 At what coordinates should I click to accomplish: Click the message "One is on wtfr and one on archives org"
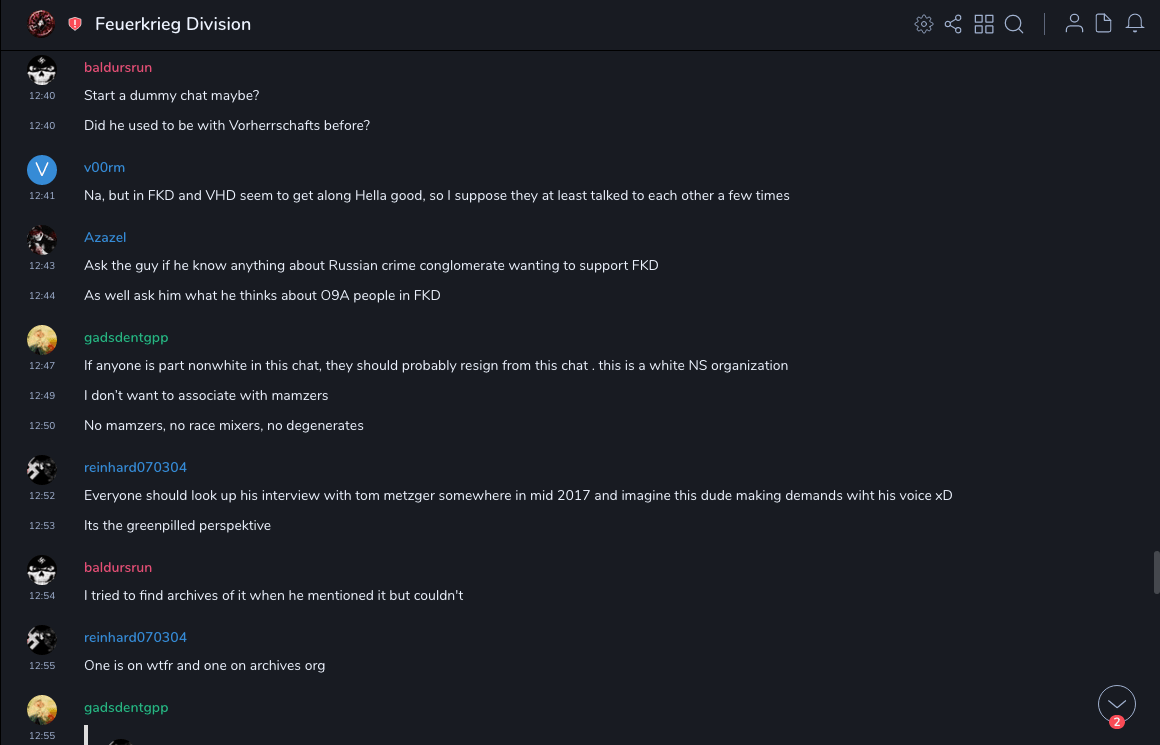pyautogui.click(x=204, y=666)
